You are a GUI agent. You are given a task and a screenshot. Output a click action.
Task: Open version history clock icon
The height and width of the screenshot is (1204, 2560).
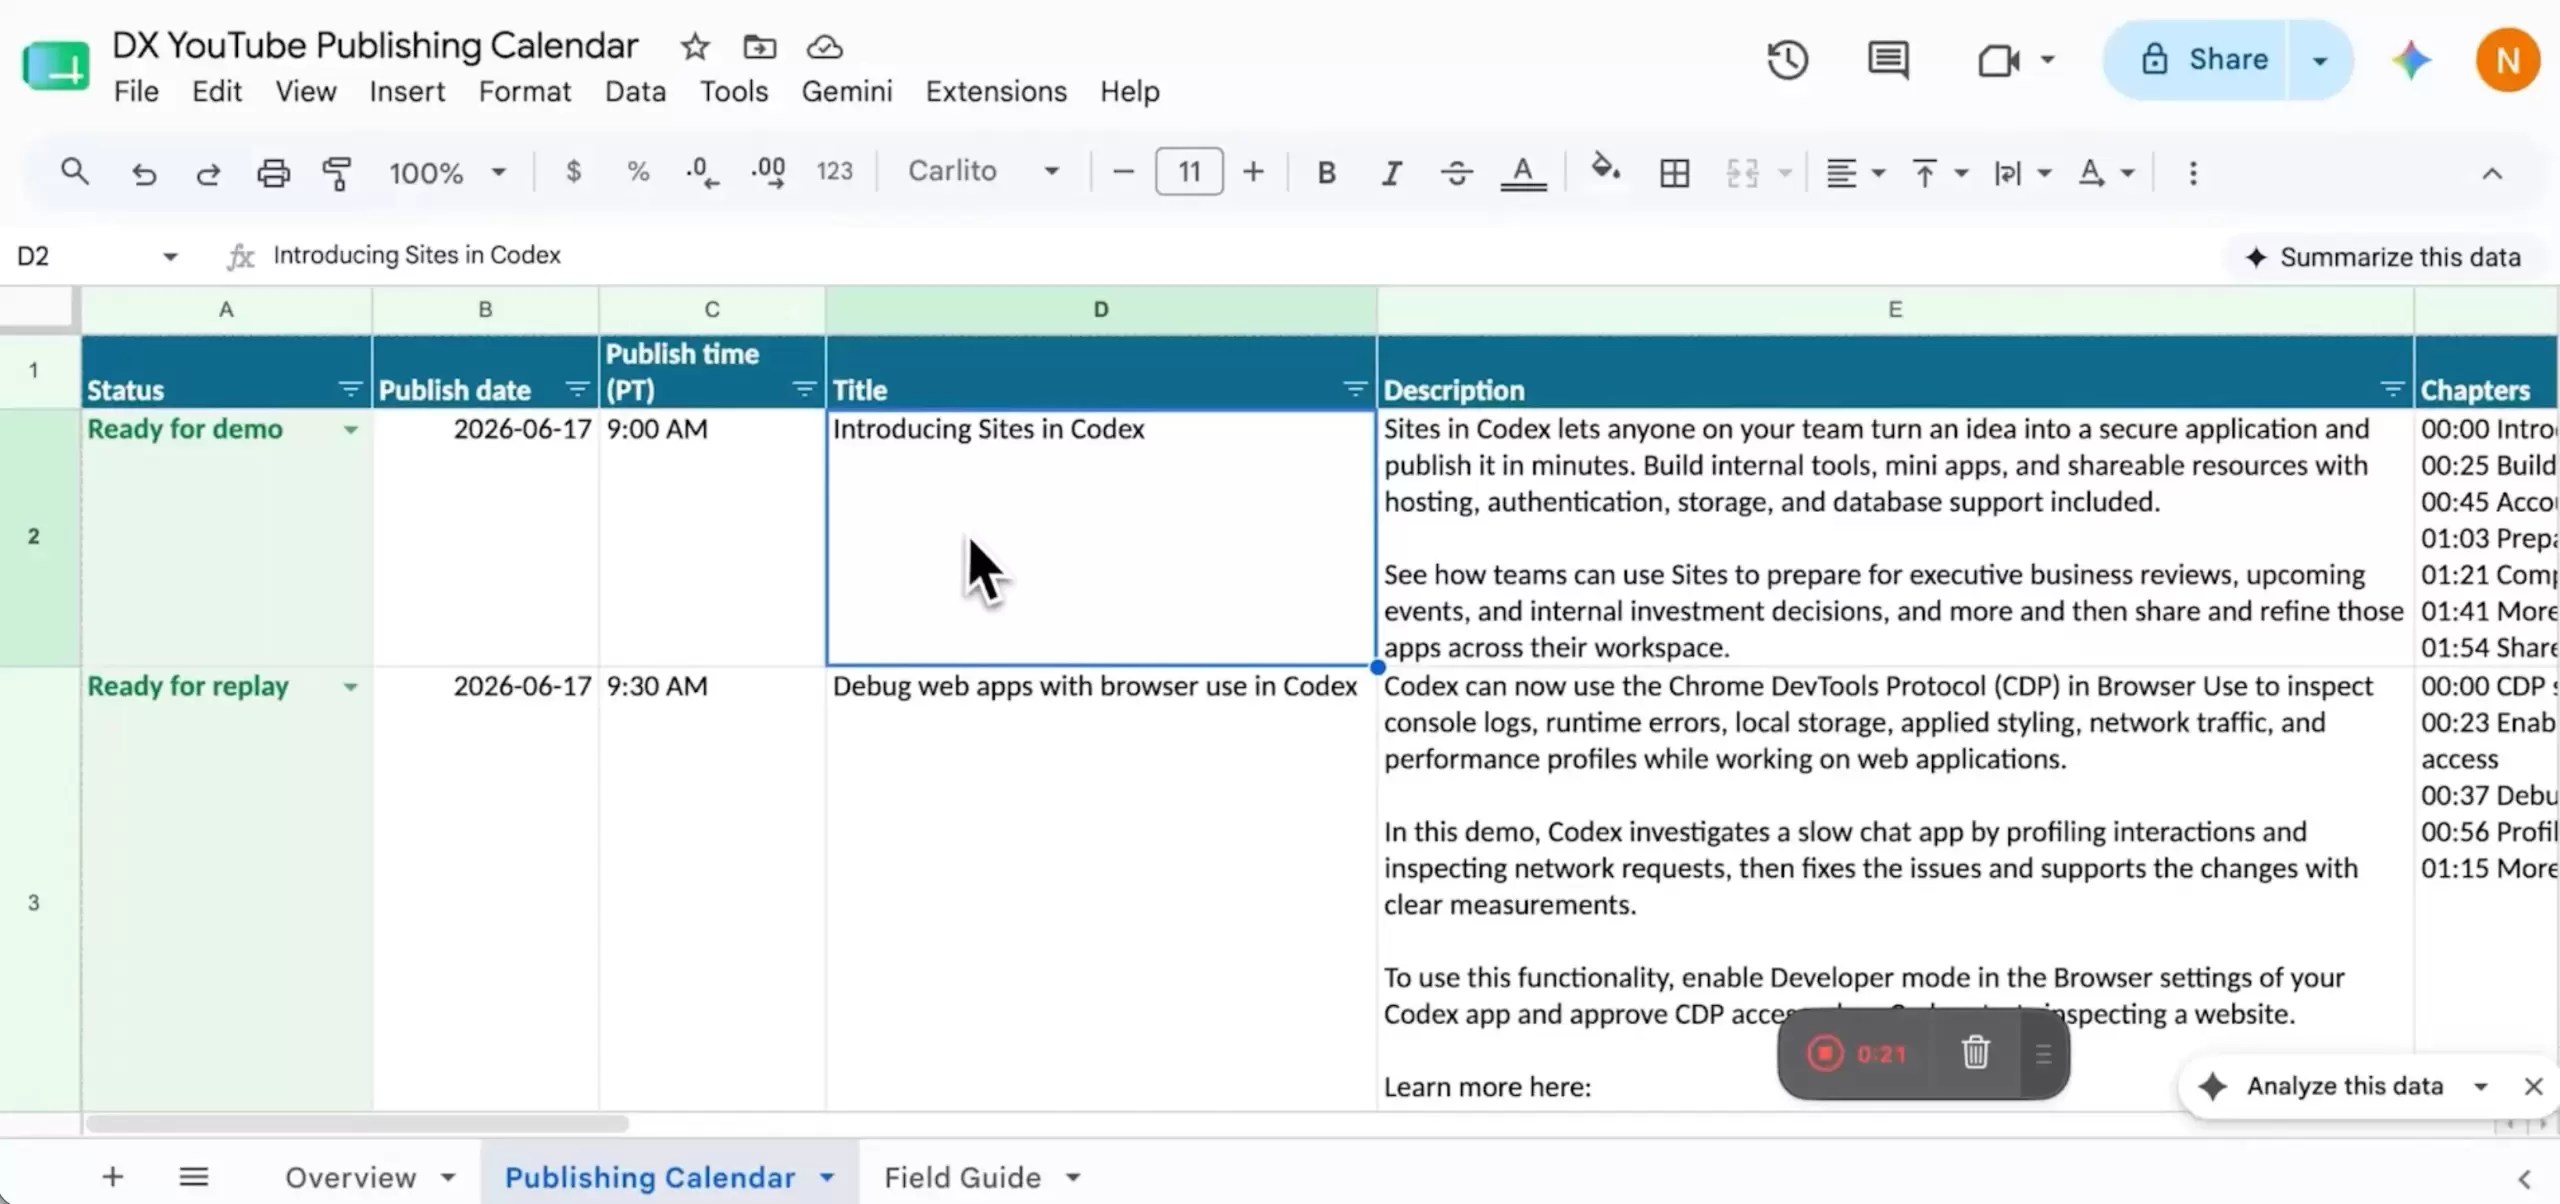click(1787, 60)
